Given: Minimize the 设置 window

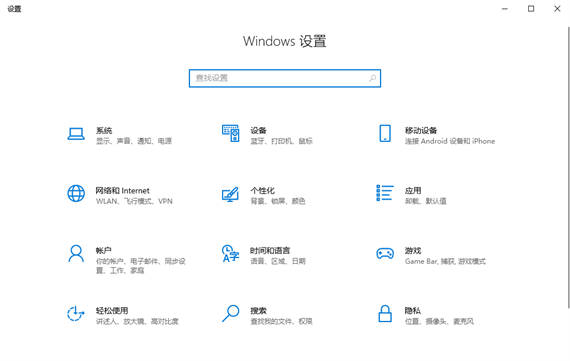Looking at the screenshot, I should (505, 9).
